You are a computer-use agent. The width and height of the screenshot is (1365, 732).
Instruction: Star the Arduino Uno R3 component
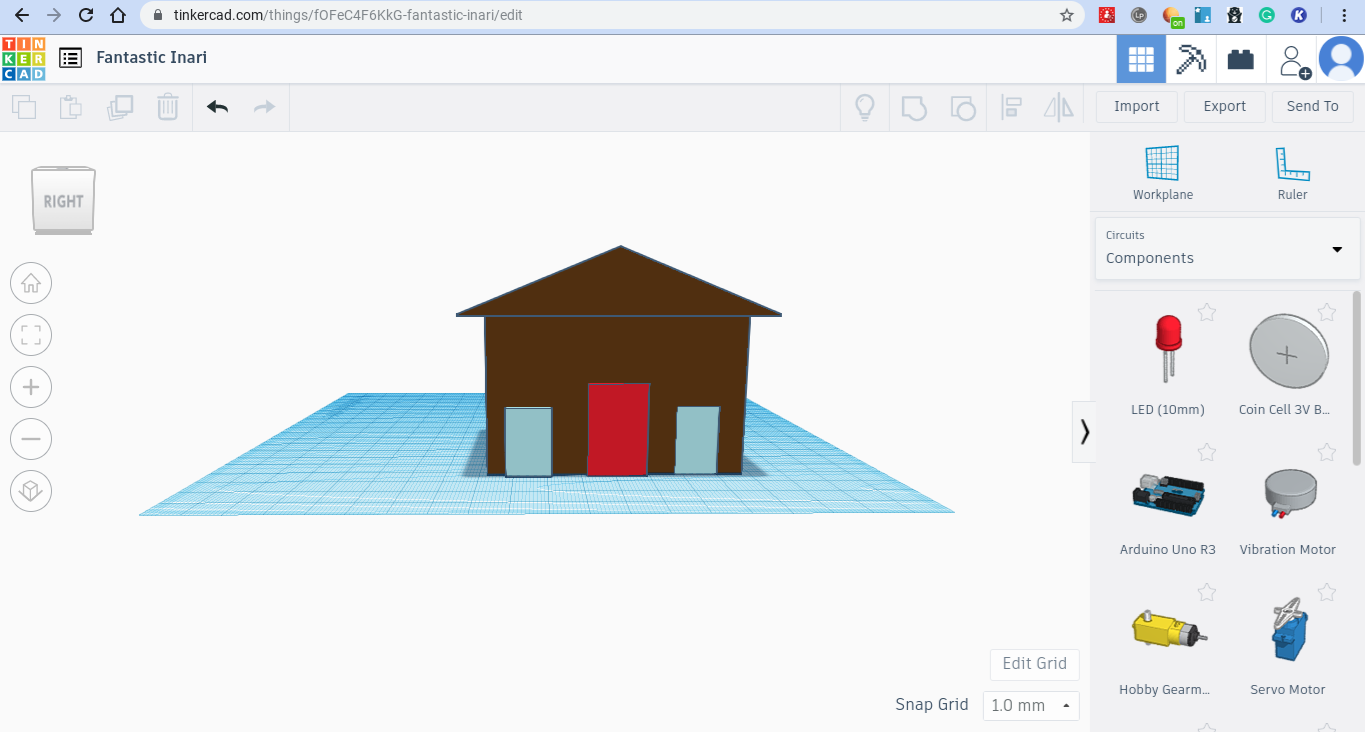(x=1206, y=452)
